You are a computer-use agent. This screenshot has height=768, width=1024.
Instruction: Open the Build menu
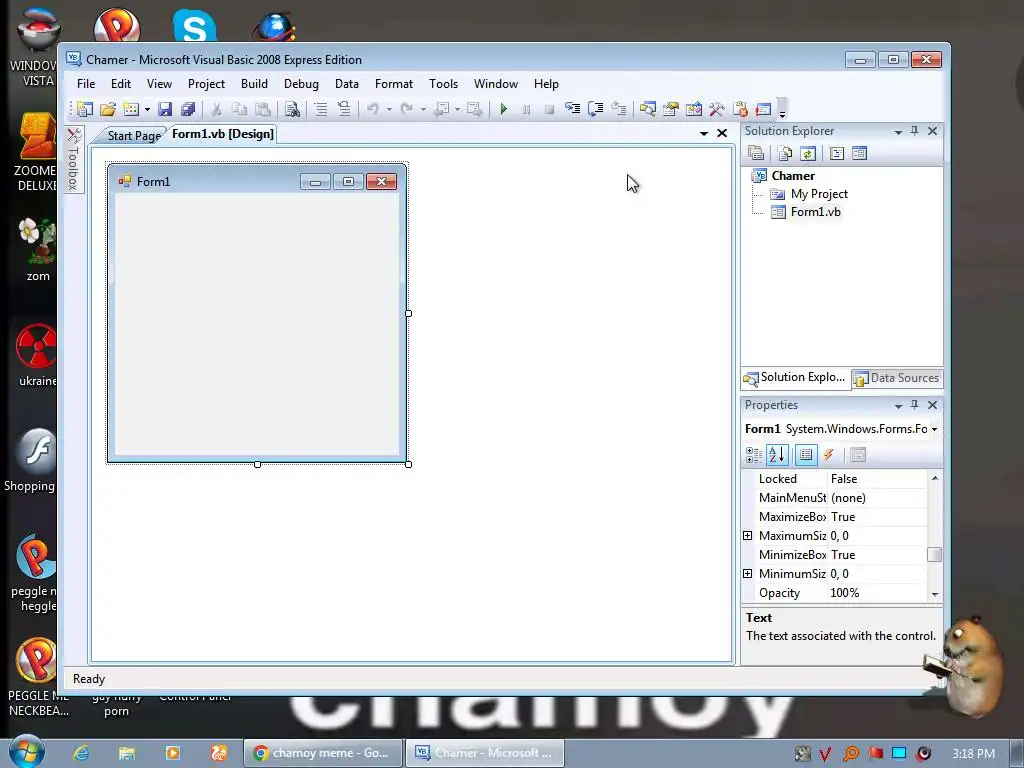[x=254, y=84]
